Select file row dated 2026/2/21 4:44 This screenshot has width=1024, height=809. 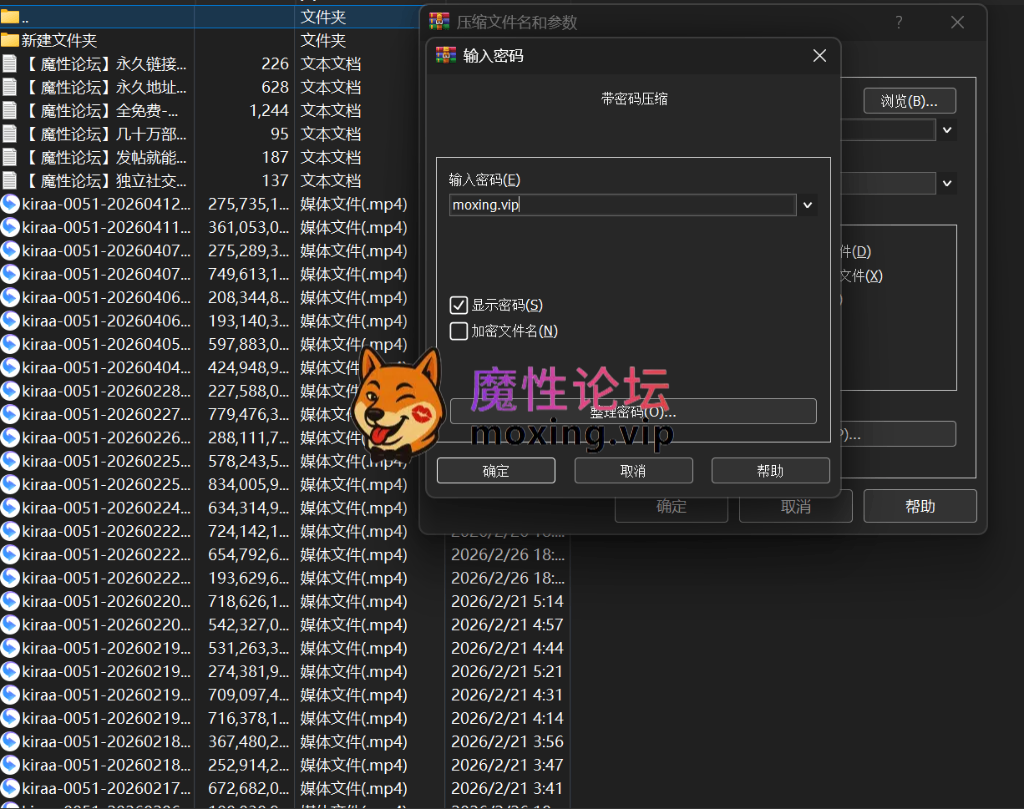285,648
